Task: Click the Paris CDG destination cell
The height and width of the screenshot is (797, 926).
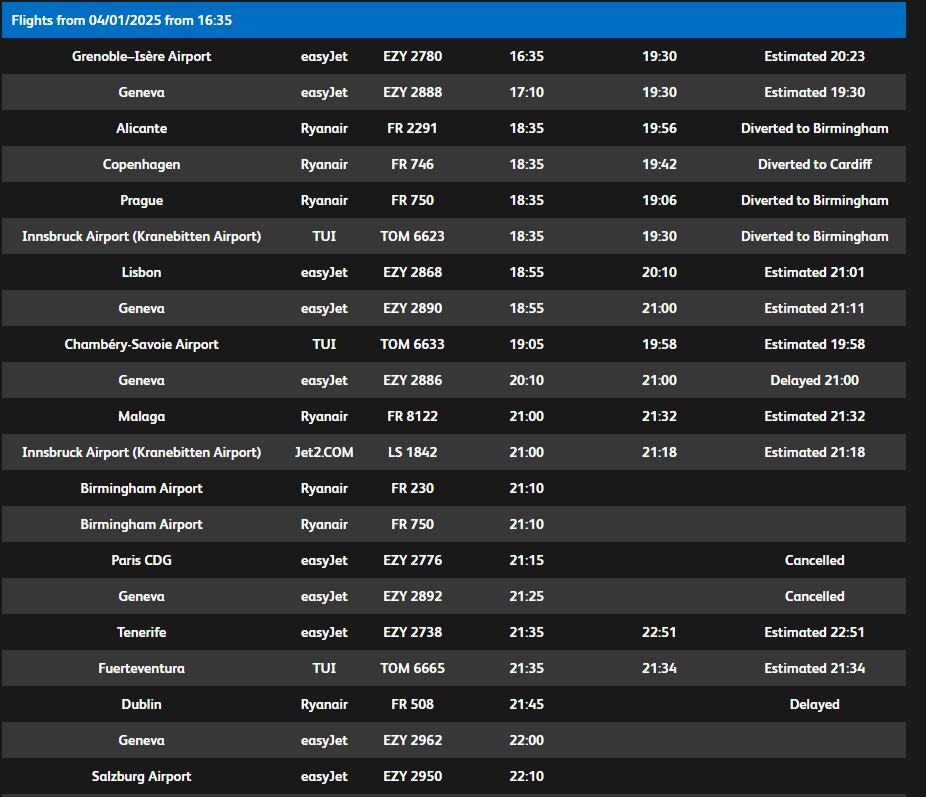Action: pyautogui.click(x=141, y=560)
